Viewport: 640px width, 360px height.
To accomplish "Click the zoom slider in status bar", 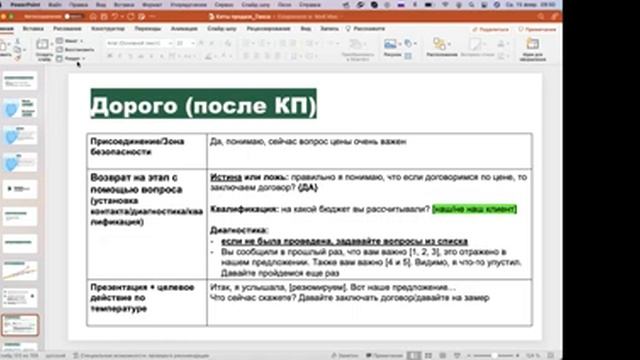I will point(493,356).
